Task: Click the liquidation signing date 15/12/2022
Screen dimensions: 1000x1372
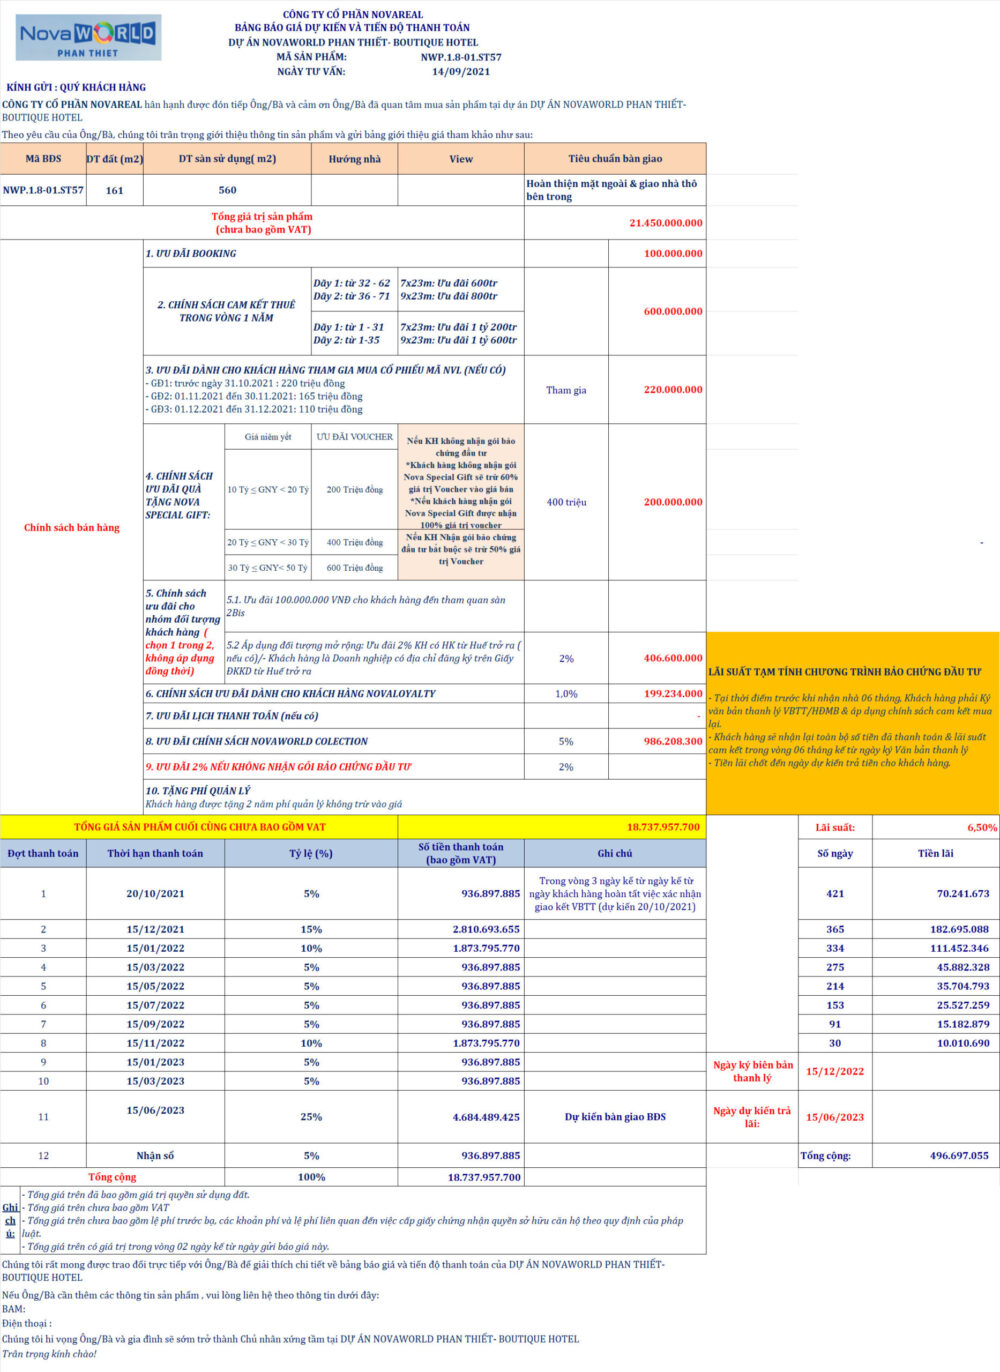Action: (x=835, y=1071)
